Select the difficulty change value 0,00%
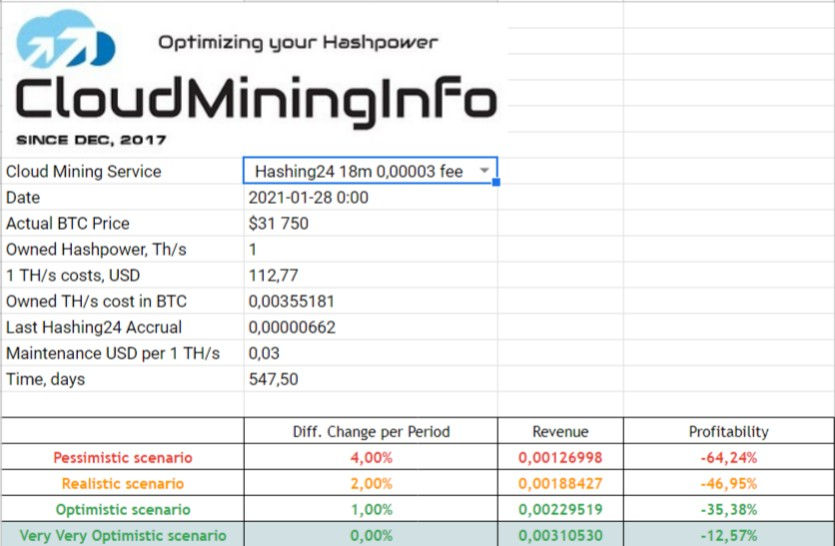The image size is (835, 546). (371, 535)
